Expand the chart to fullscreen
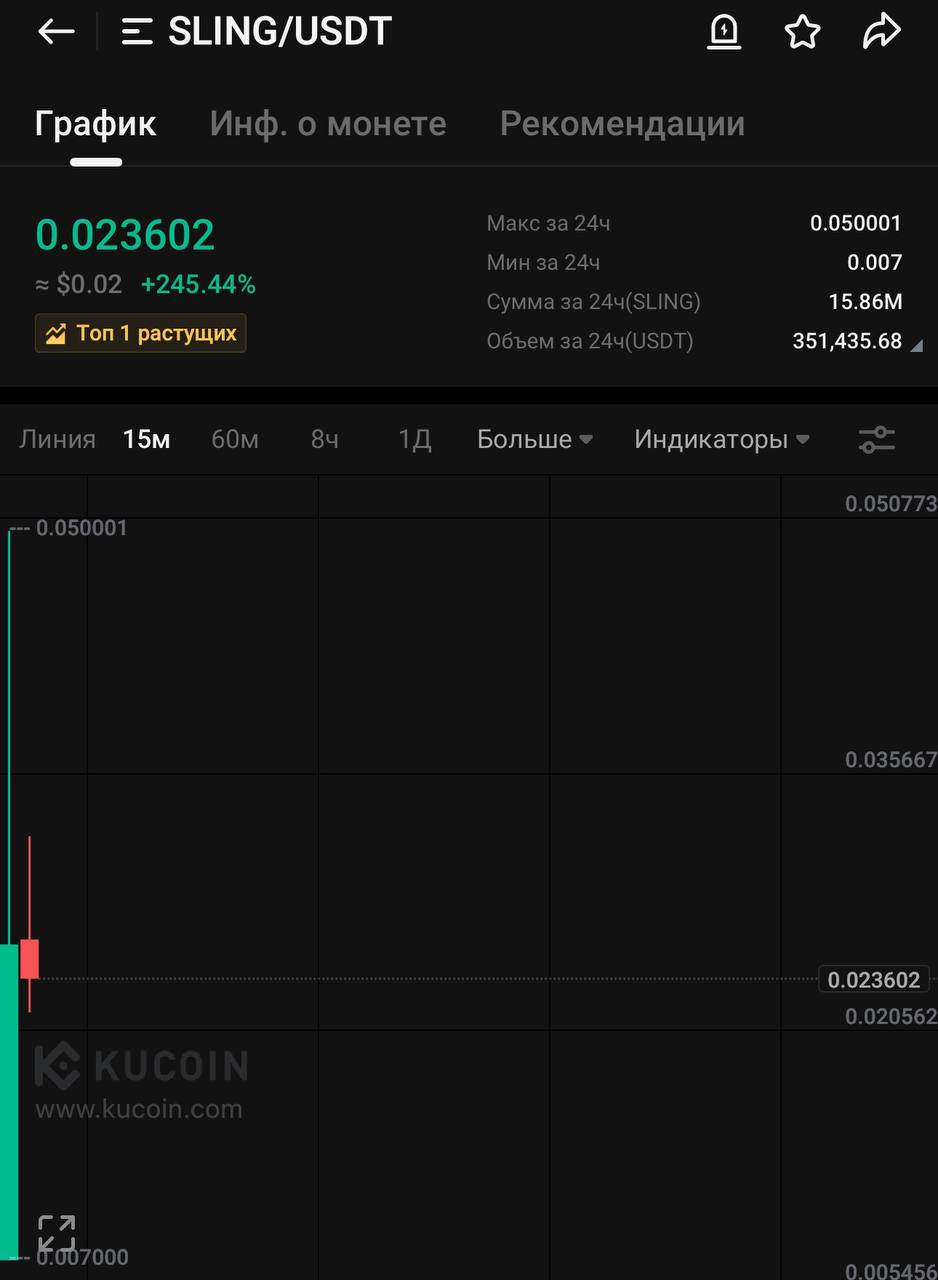This screenshot has height=1280, width=938. point(57,1234)
